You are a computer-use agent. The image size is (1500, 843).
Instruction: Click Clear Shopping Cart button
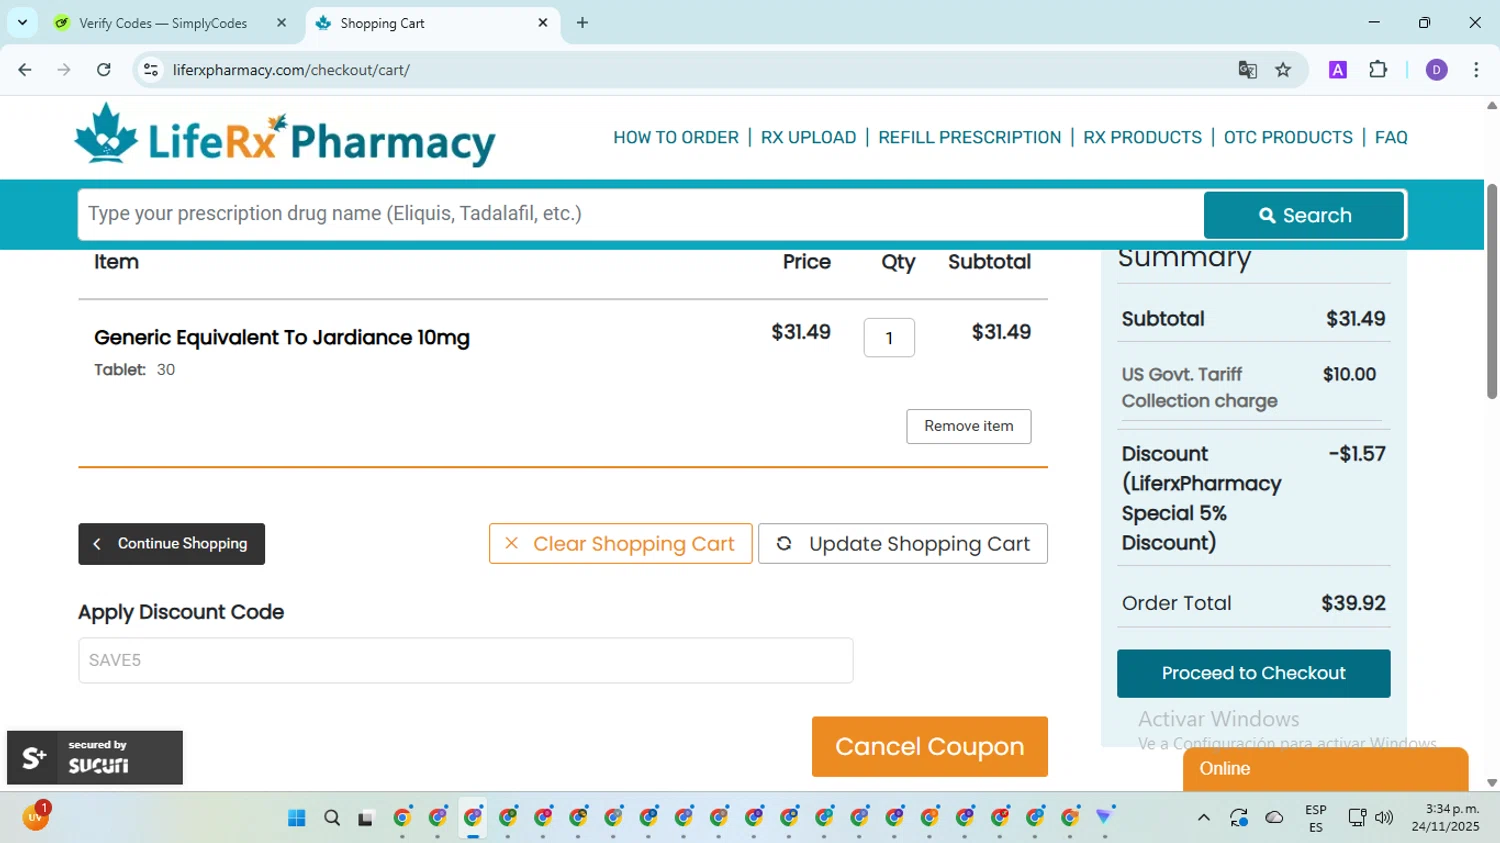[620, 544]
